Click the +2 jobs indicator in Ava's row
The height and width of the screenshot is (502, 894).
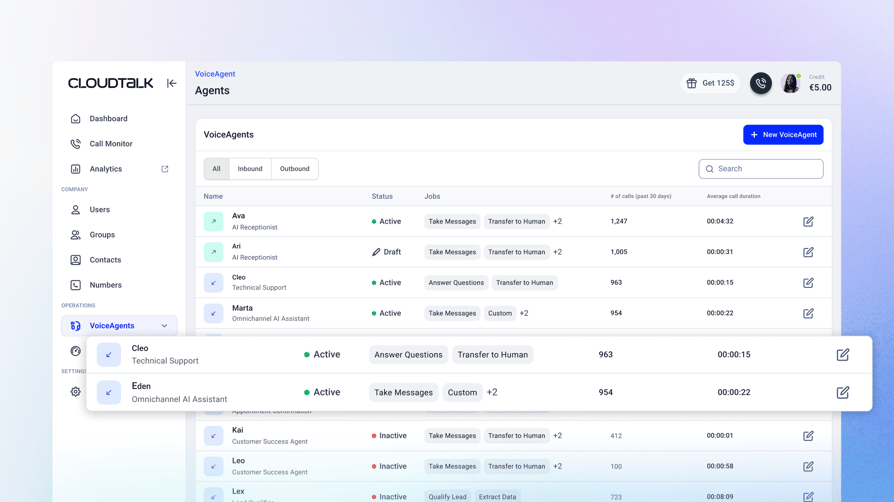point(558,221)
